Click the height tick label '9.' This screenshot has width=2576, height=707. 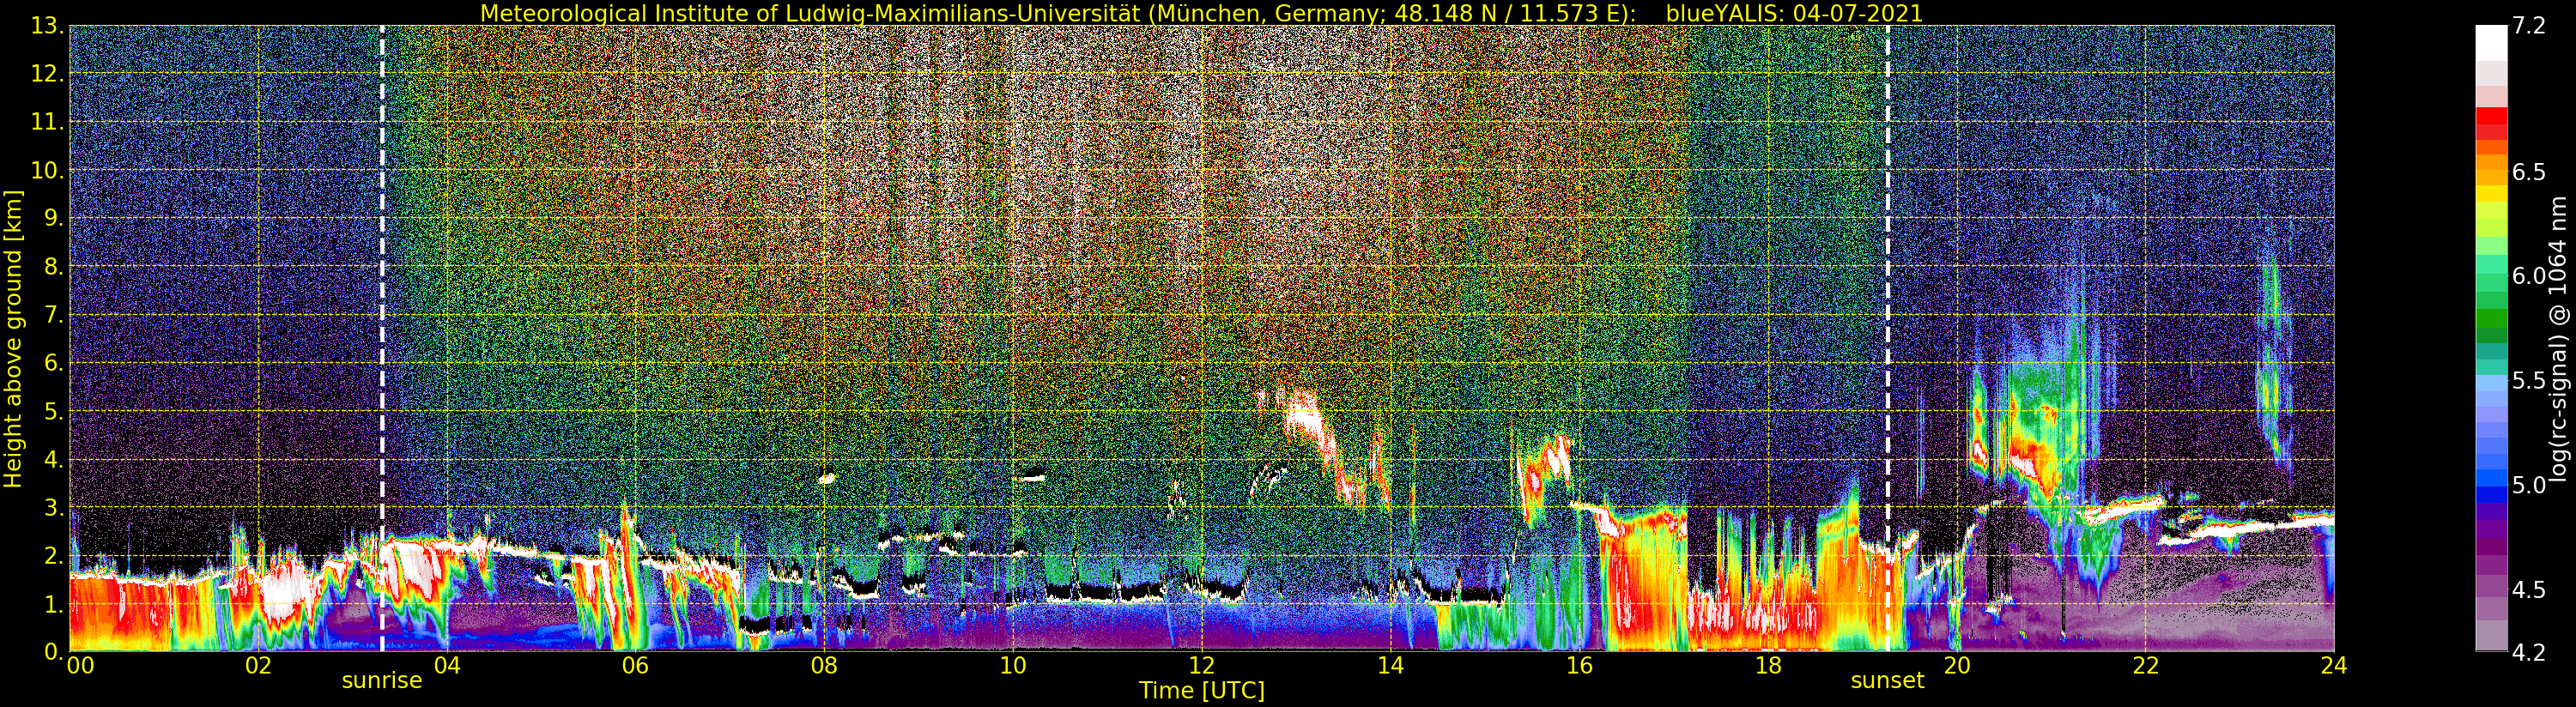click(x=54, y=219)
